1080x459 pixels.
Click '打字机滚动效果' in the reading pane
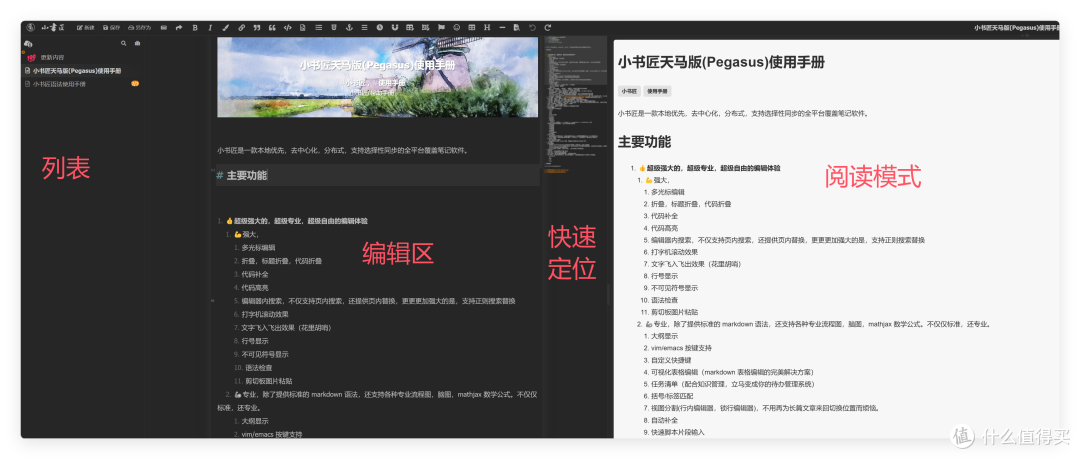672,252
